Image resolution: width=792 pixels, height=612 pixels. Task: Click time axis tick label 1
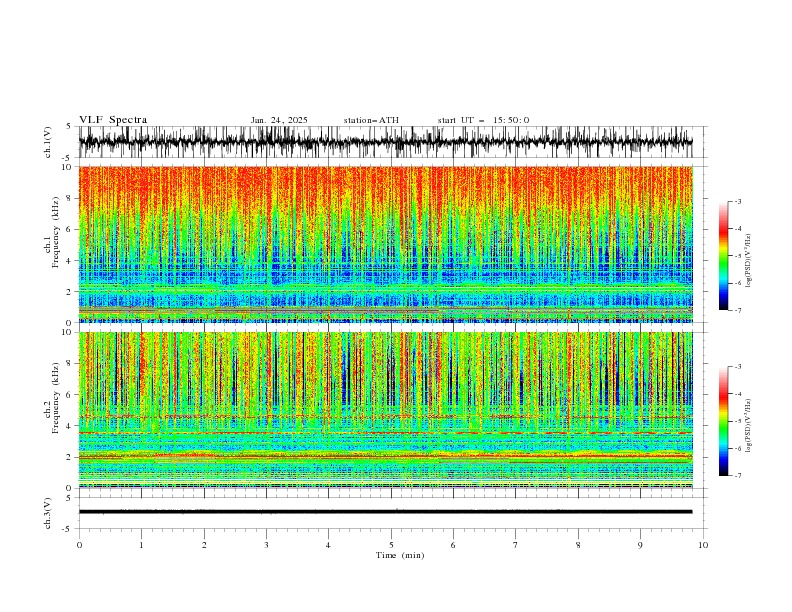(141, 545)
